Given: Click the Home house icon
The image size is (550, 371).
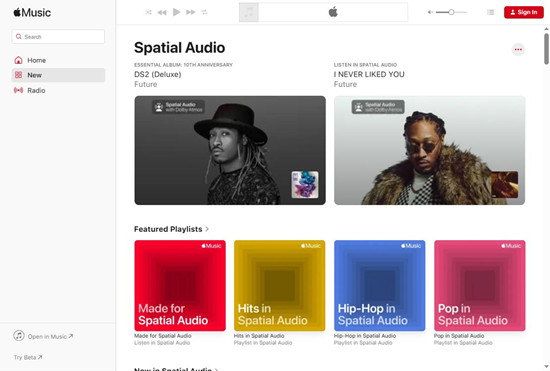Looking at the screenshot, I should (19, 60).
